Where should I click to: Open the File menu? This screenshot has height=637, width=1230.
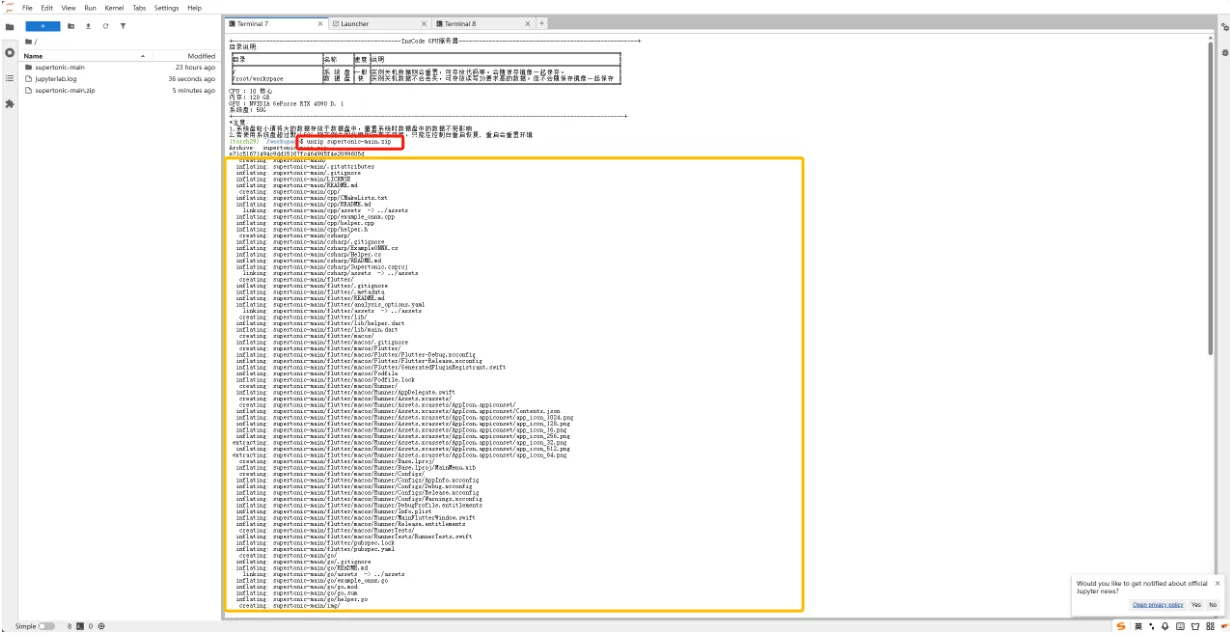coord(27,7)
